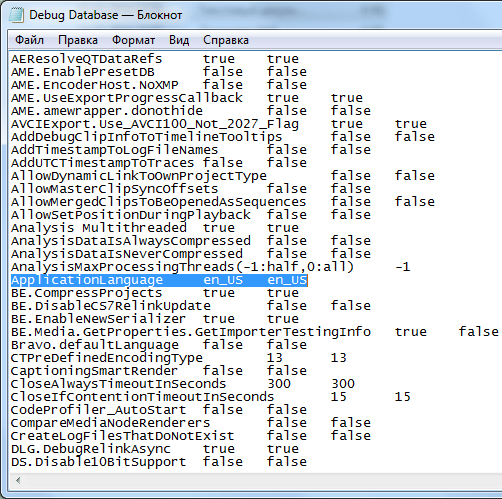Click AddUTCTimestampToTraces text
Viewport: 502px width, 499px height.
[102, 163]
